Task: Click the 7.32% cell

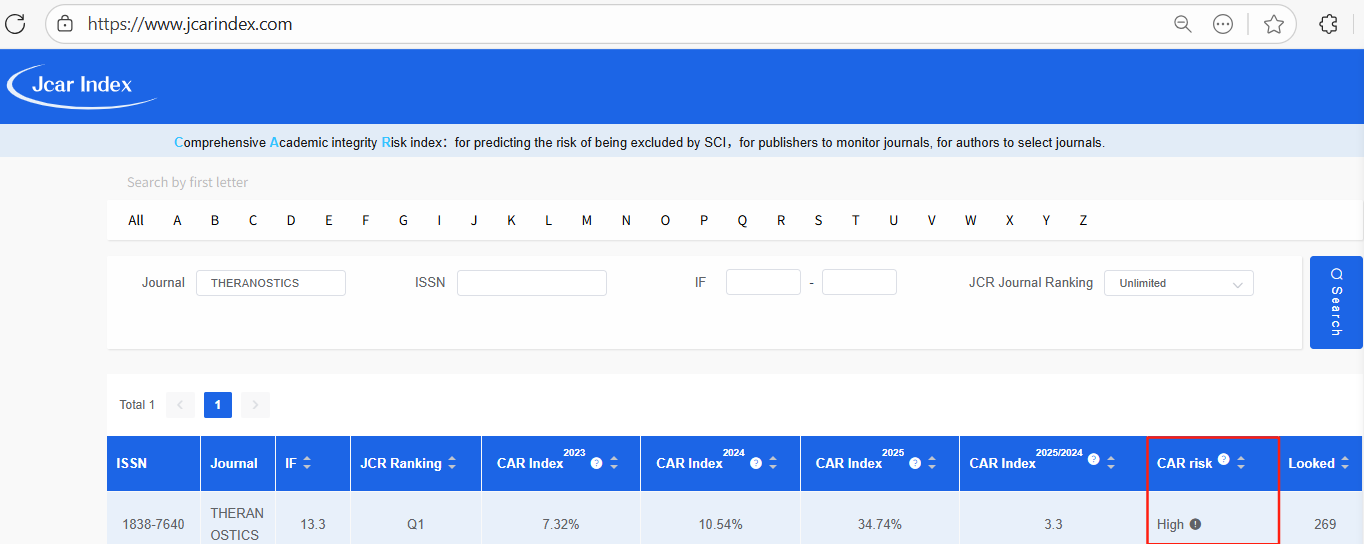Action: (561, 524)
